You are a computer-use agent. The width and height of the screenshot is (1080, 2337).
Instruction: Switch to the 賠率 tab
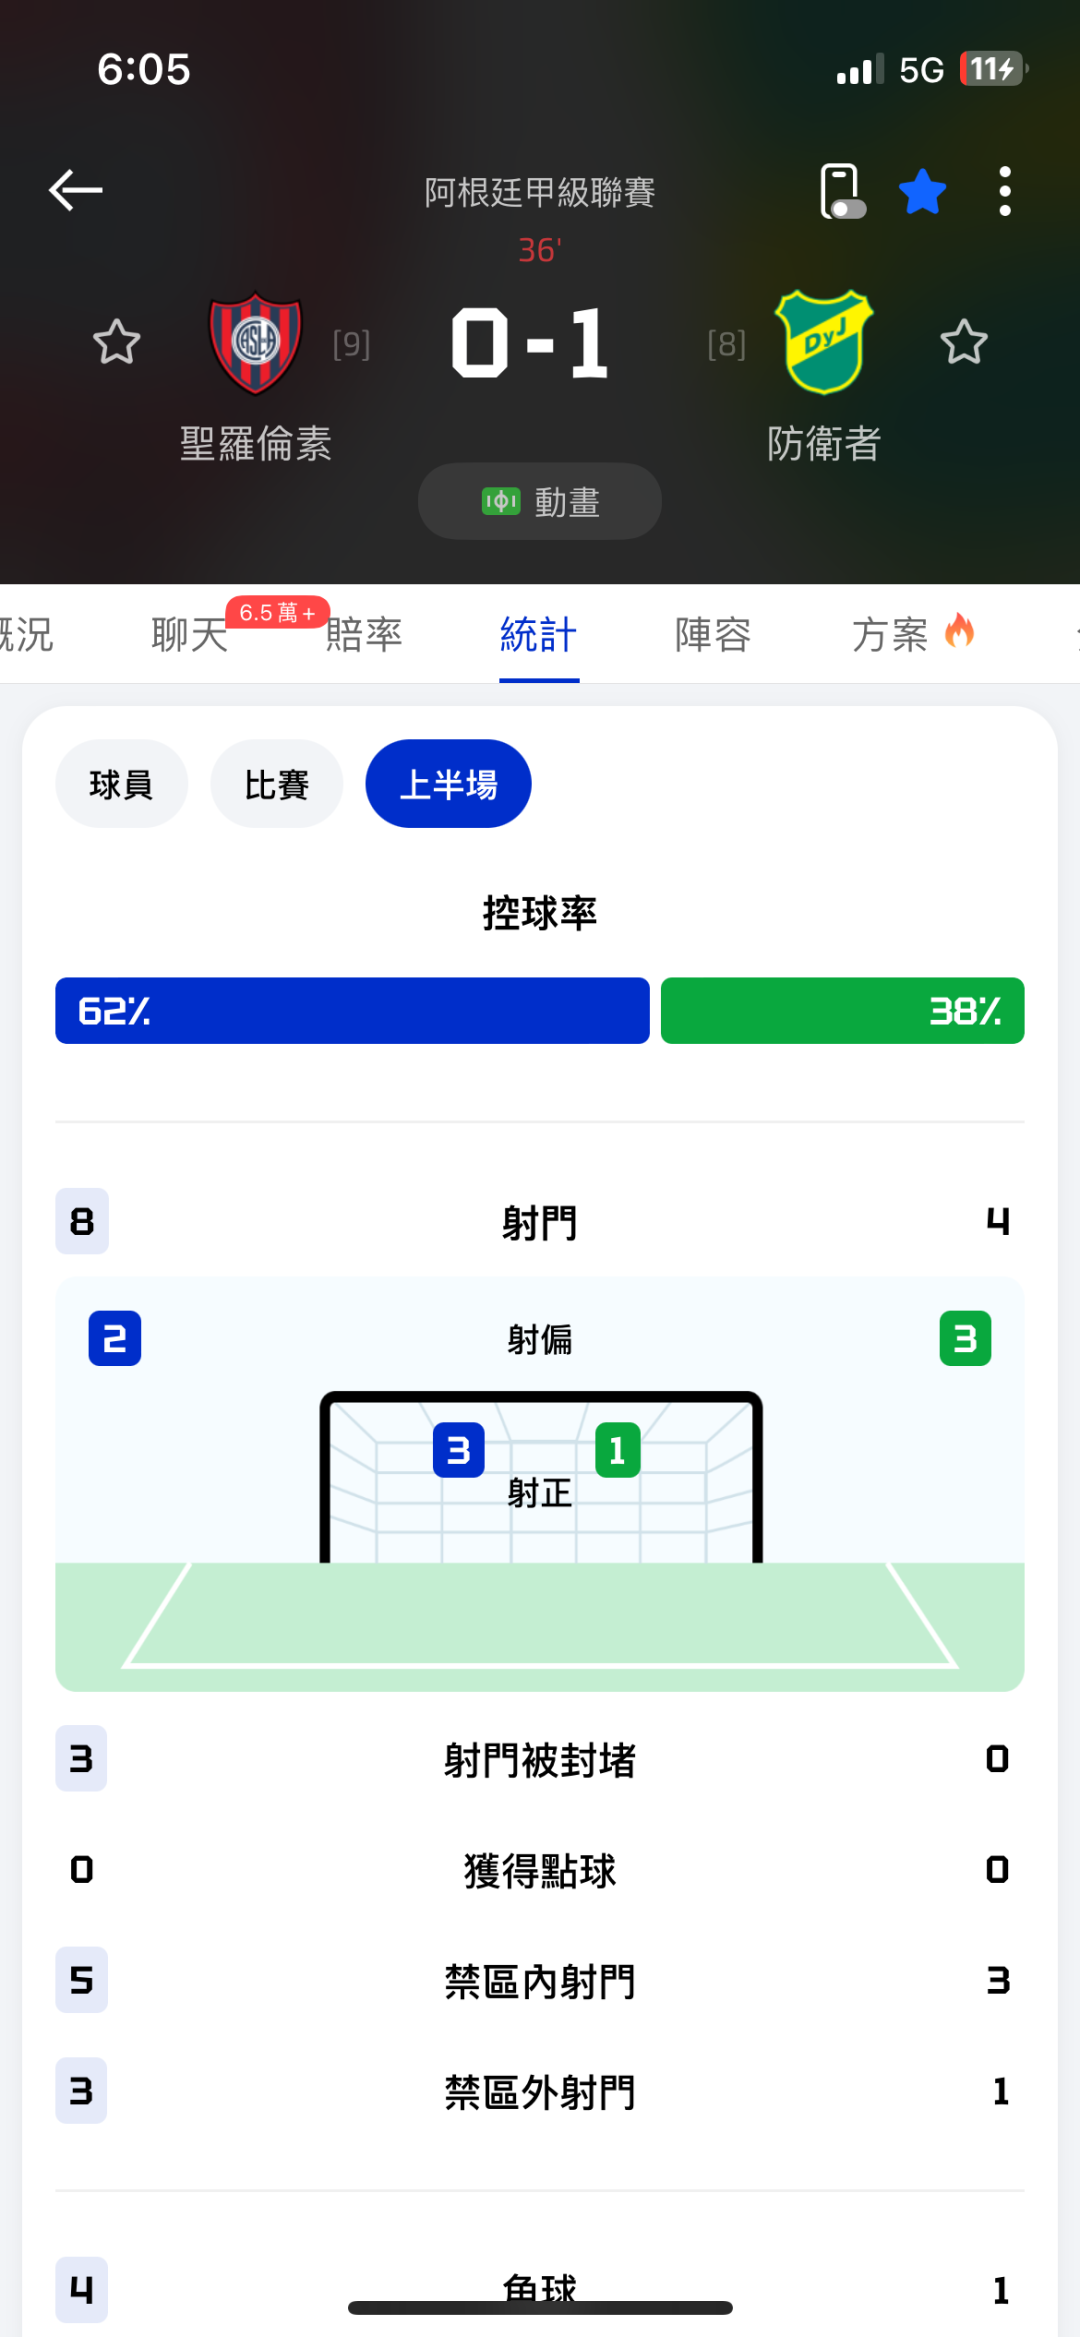[364, 634]
